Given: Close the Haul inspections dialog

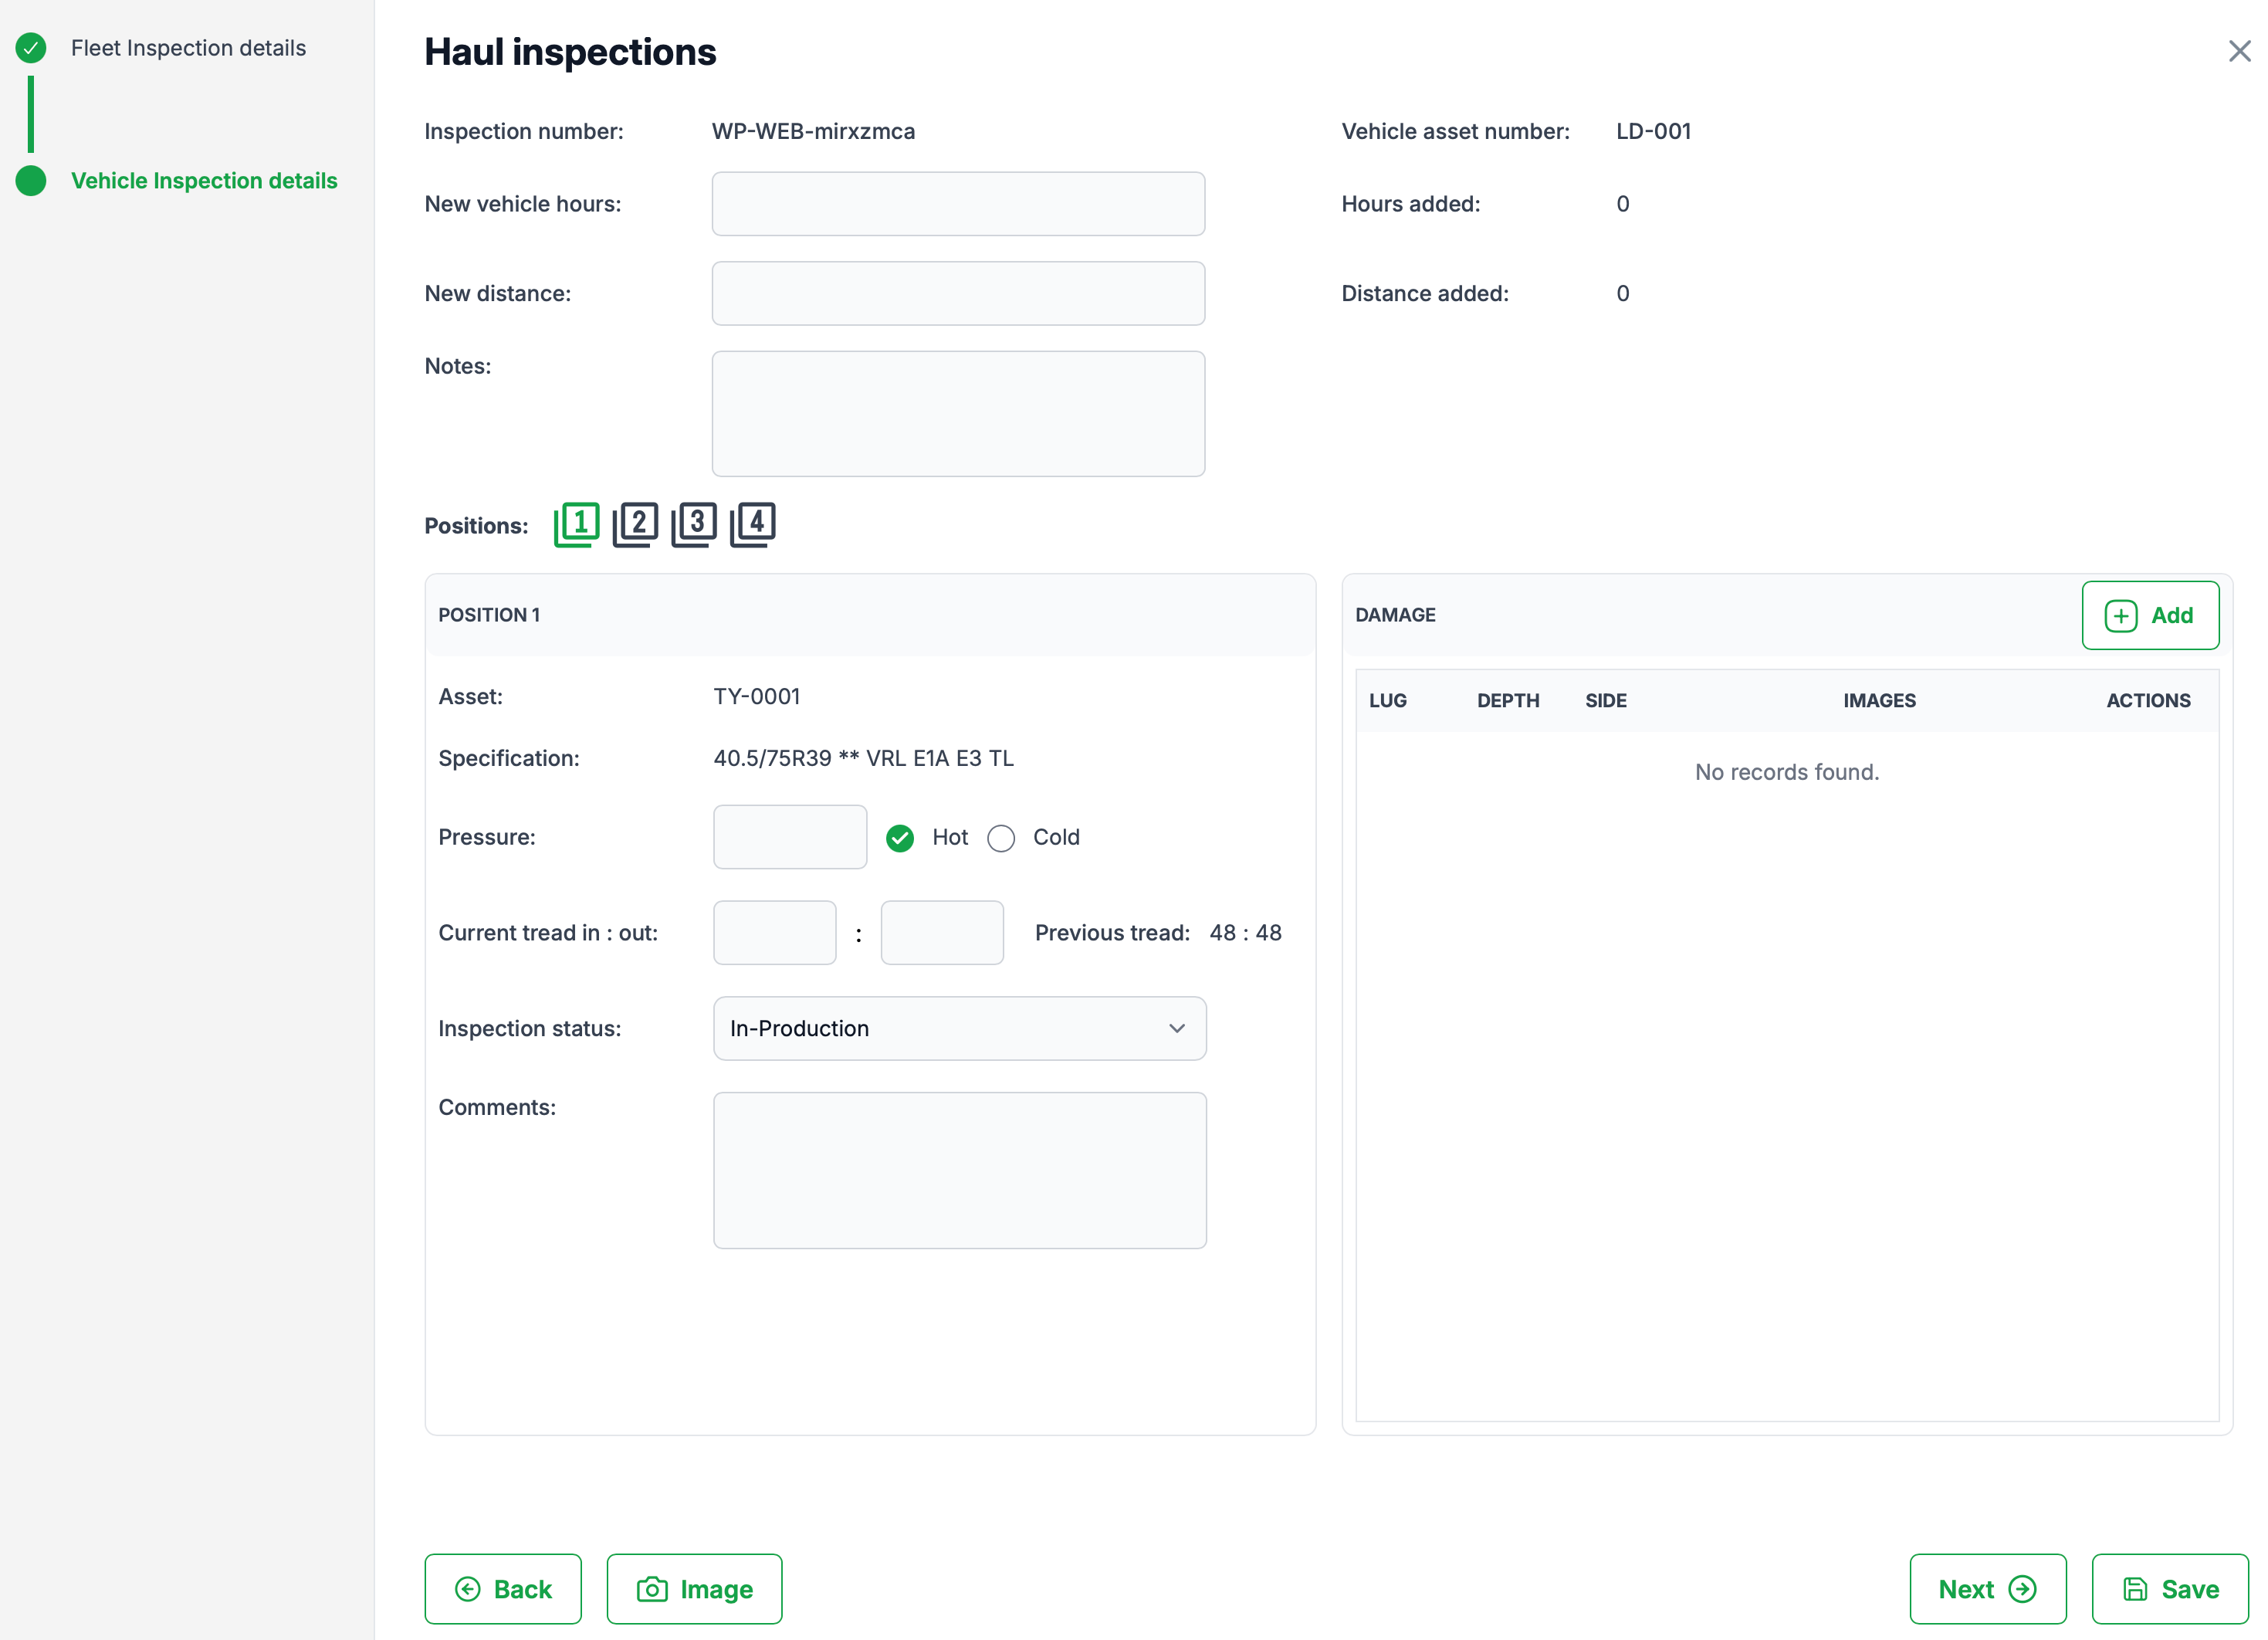Looking at the screenshot, I should click(2239, 51).
